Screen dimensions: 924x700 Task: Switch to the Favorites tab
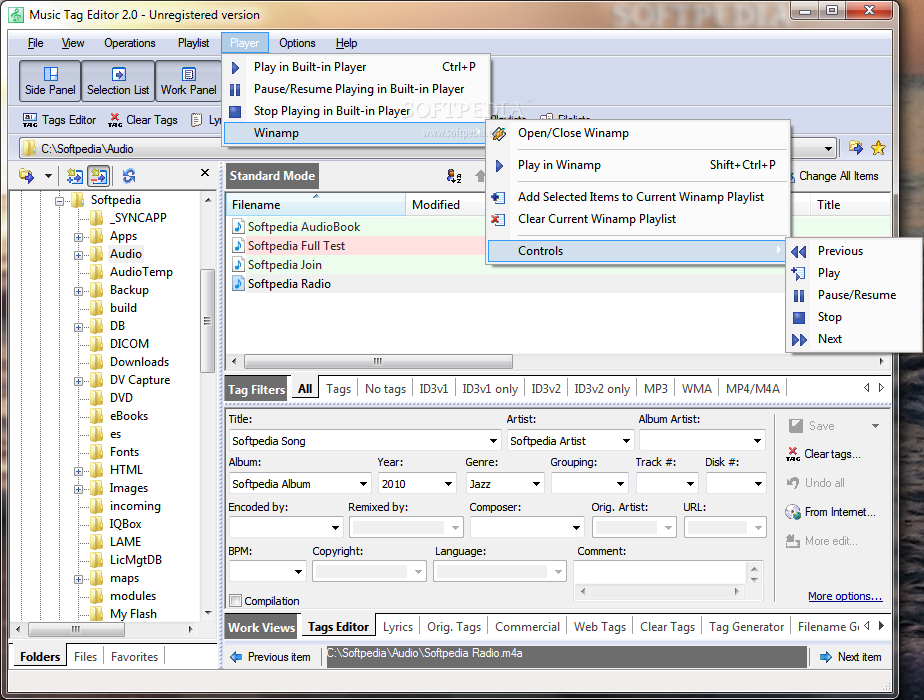tap(134, 656)
